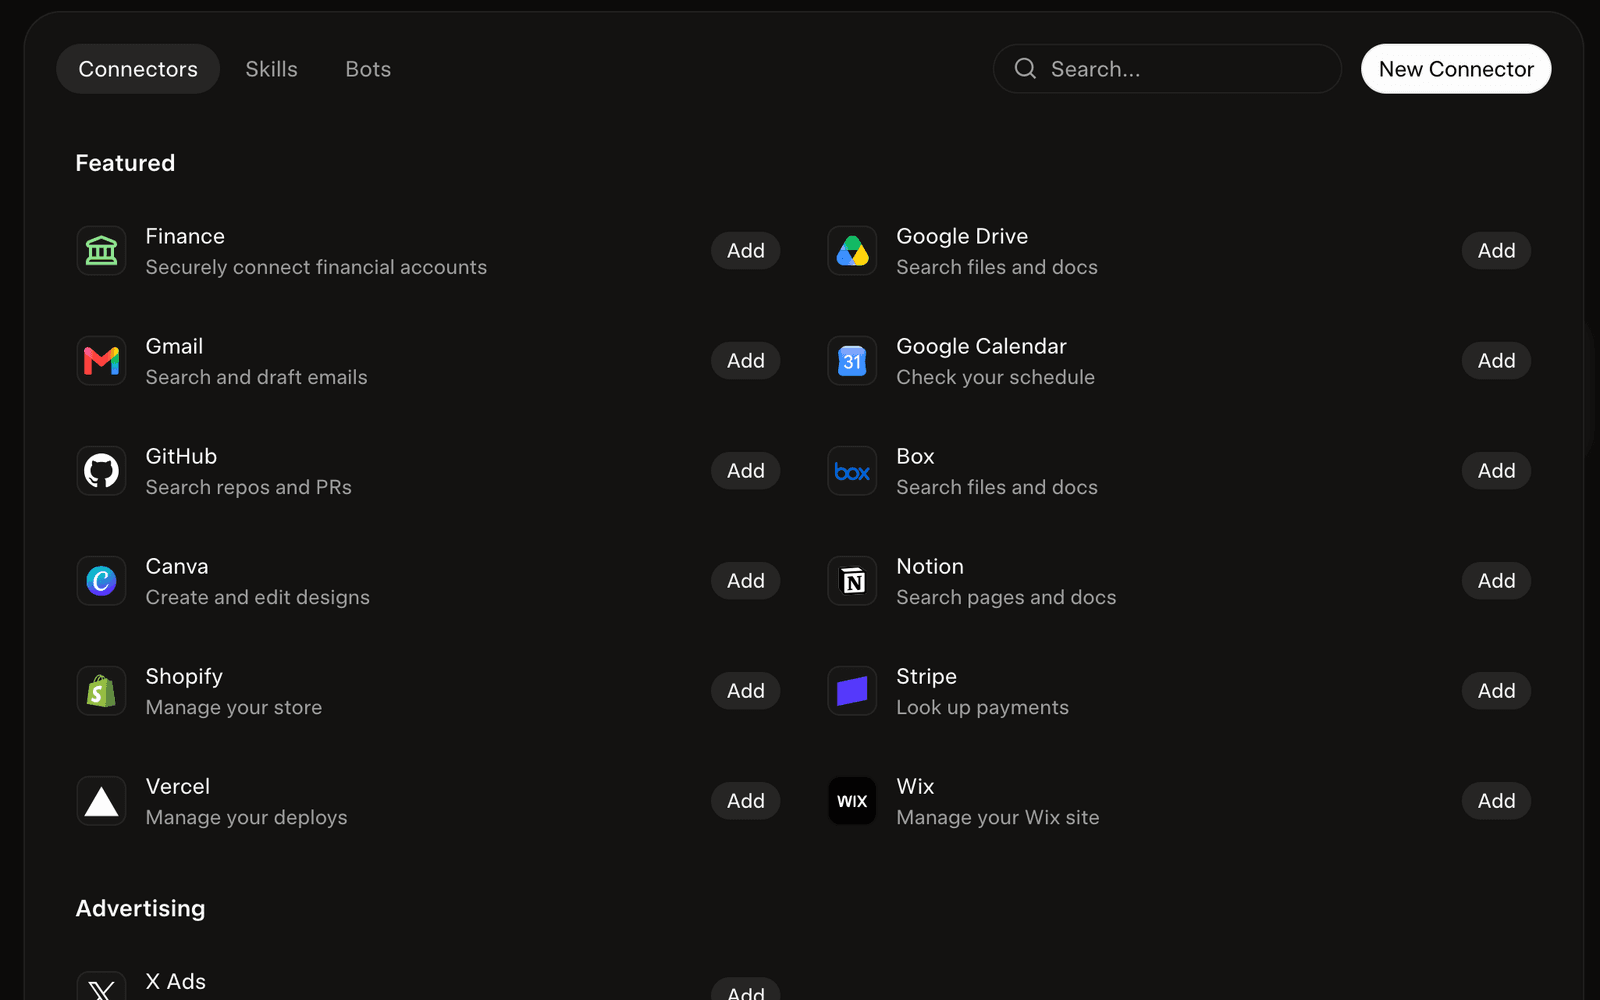The width and height of the screenshot is (1600, 1000).
Task: Switch to the Connectors tab
Action: 138,69
